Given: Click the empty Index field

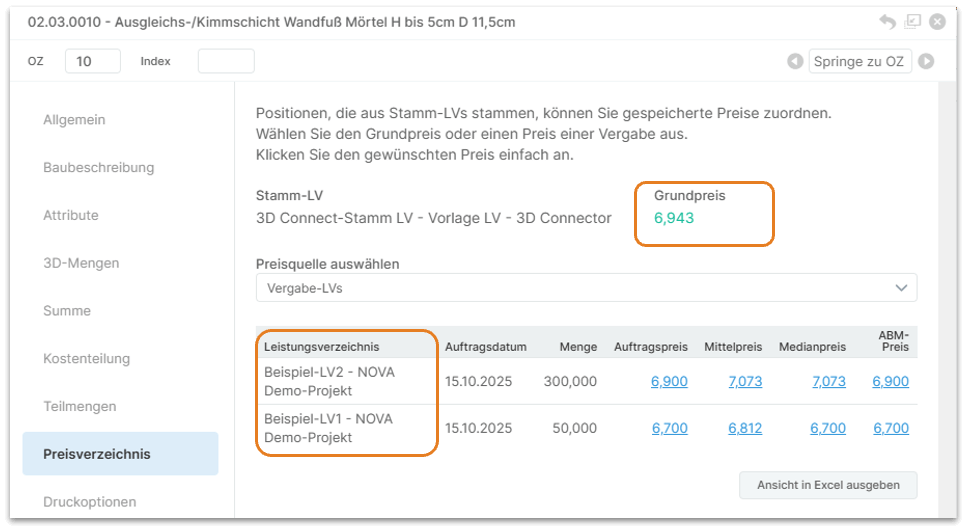Looking at the screenshot, I should click(x=226, y=61).
